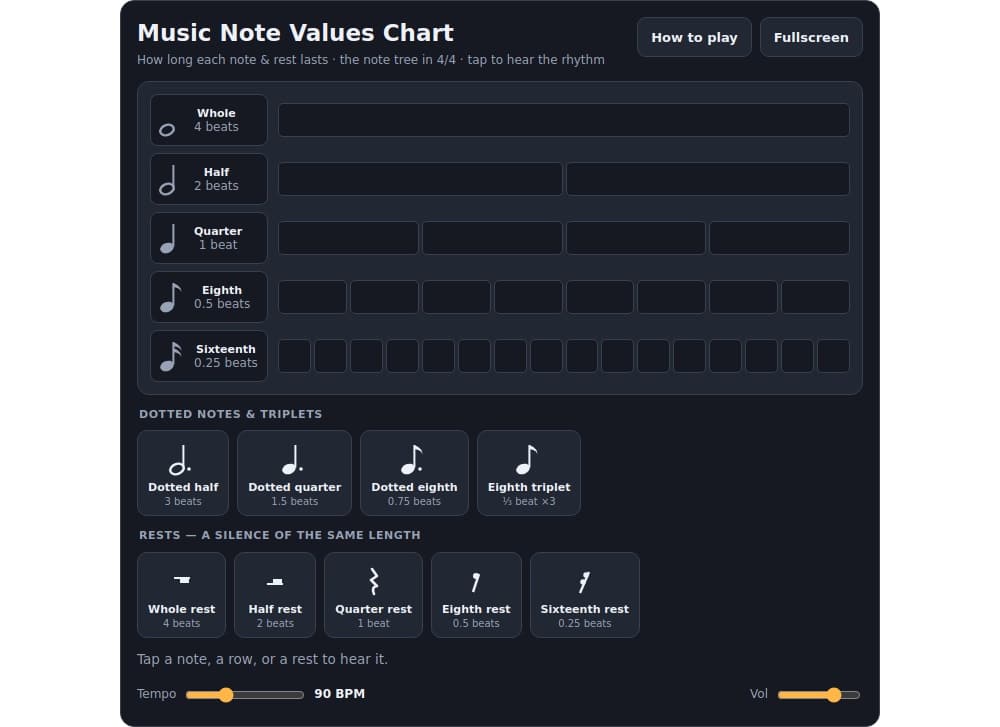Click the 'Half 2 beats' label text
This screenshot has height=727, width=1000.
216,179
